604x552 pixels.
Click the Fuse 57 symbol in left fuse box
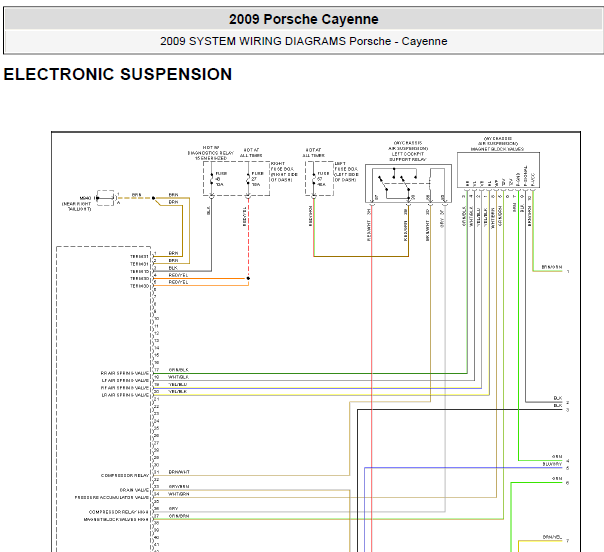pyautogui.click(x=314, y=179)
